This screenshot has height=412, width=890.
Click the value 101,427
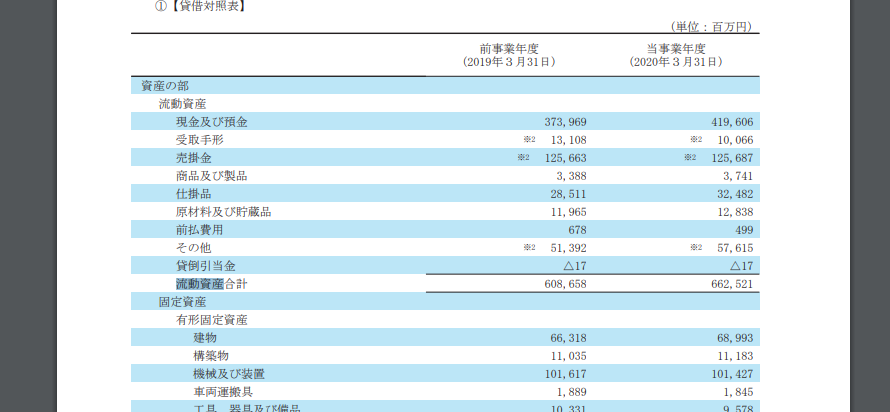tap(732, 373)
